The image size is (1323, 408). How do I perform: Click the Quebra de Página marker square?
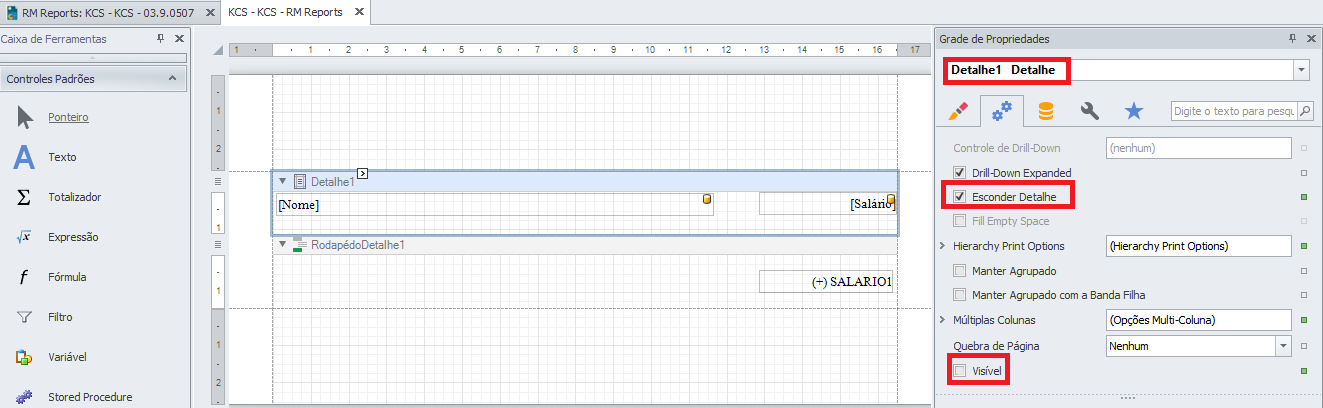tap(1304, 346)
